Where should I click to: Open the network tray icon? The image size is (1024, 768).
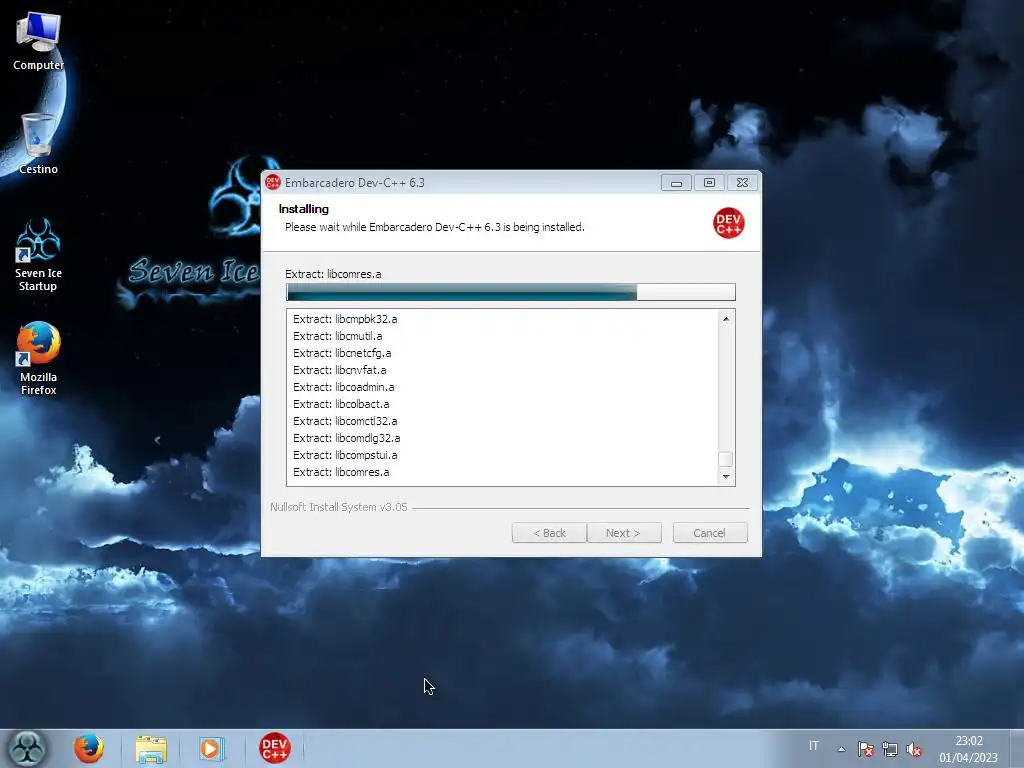click(x=889, y=749)
